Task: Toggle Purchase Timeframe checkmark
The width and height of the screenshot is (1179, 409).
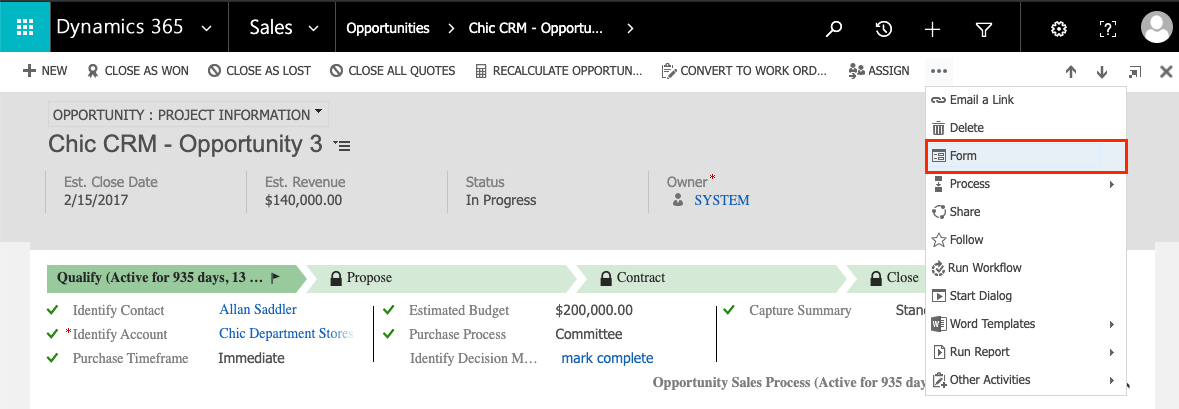Action: pyautogui.click(x=52, y=358)
